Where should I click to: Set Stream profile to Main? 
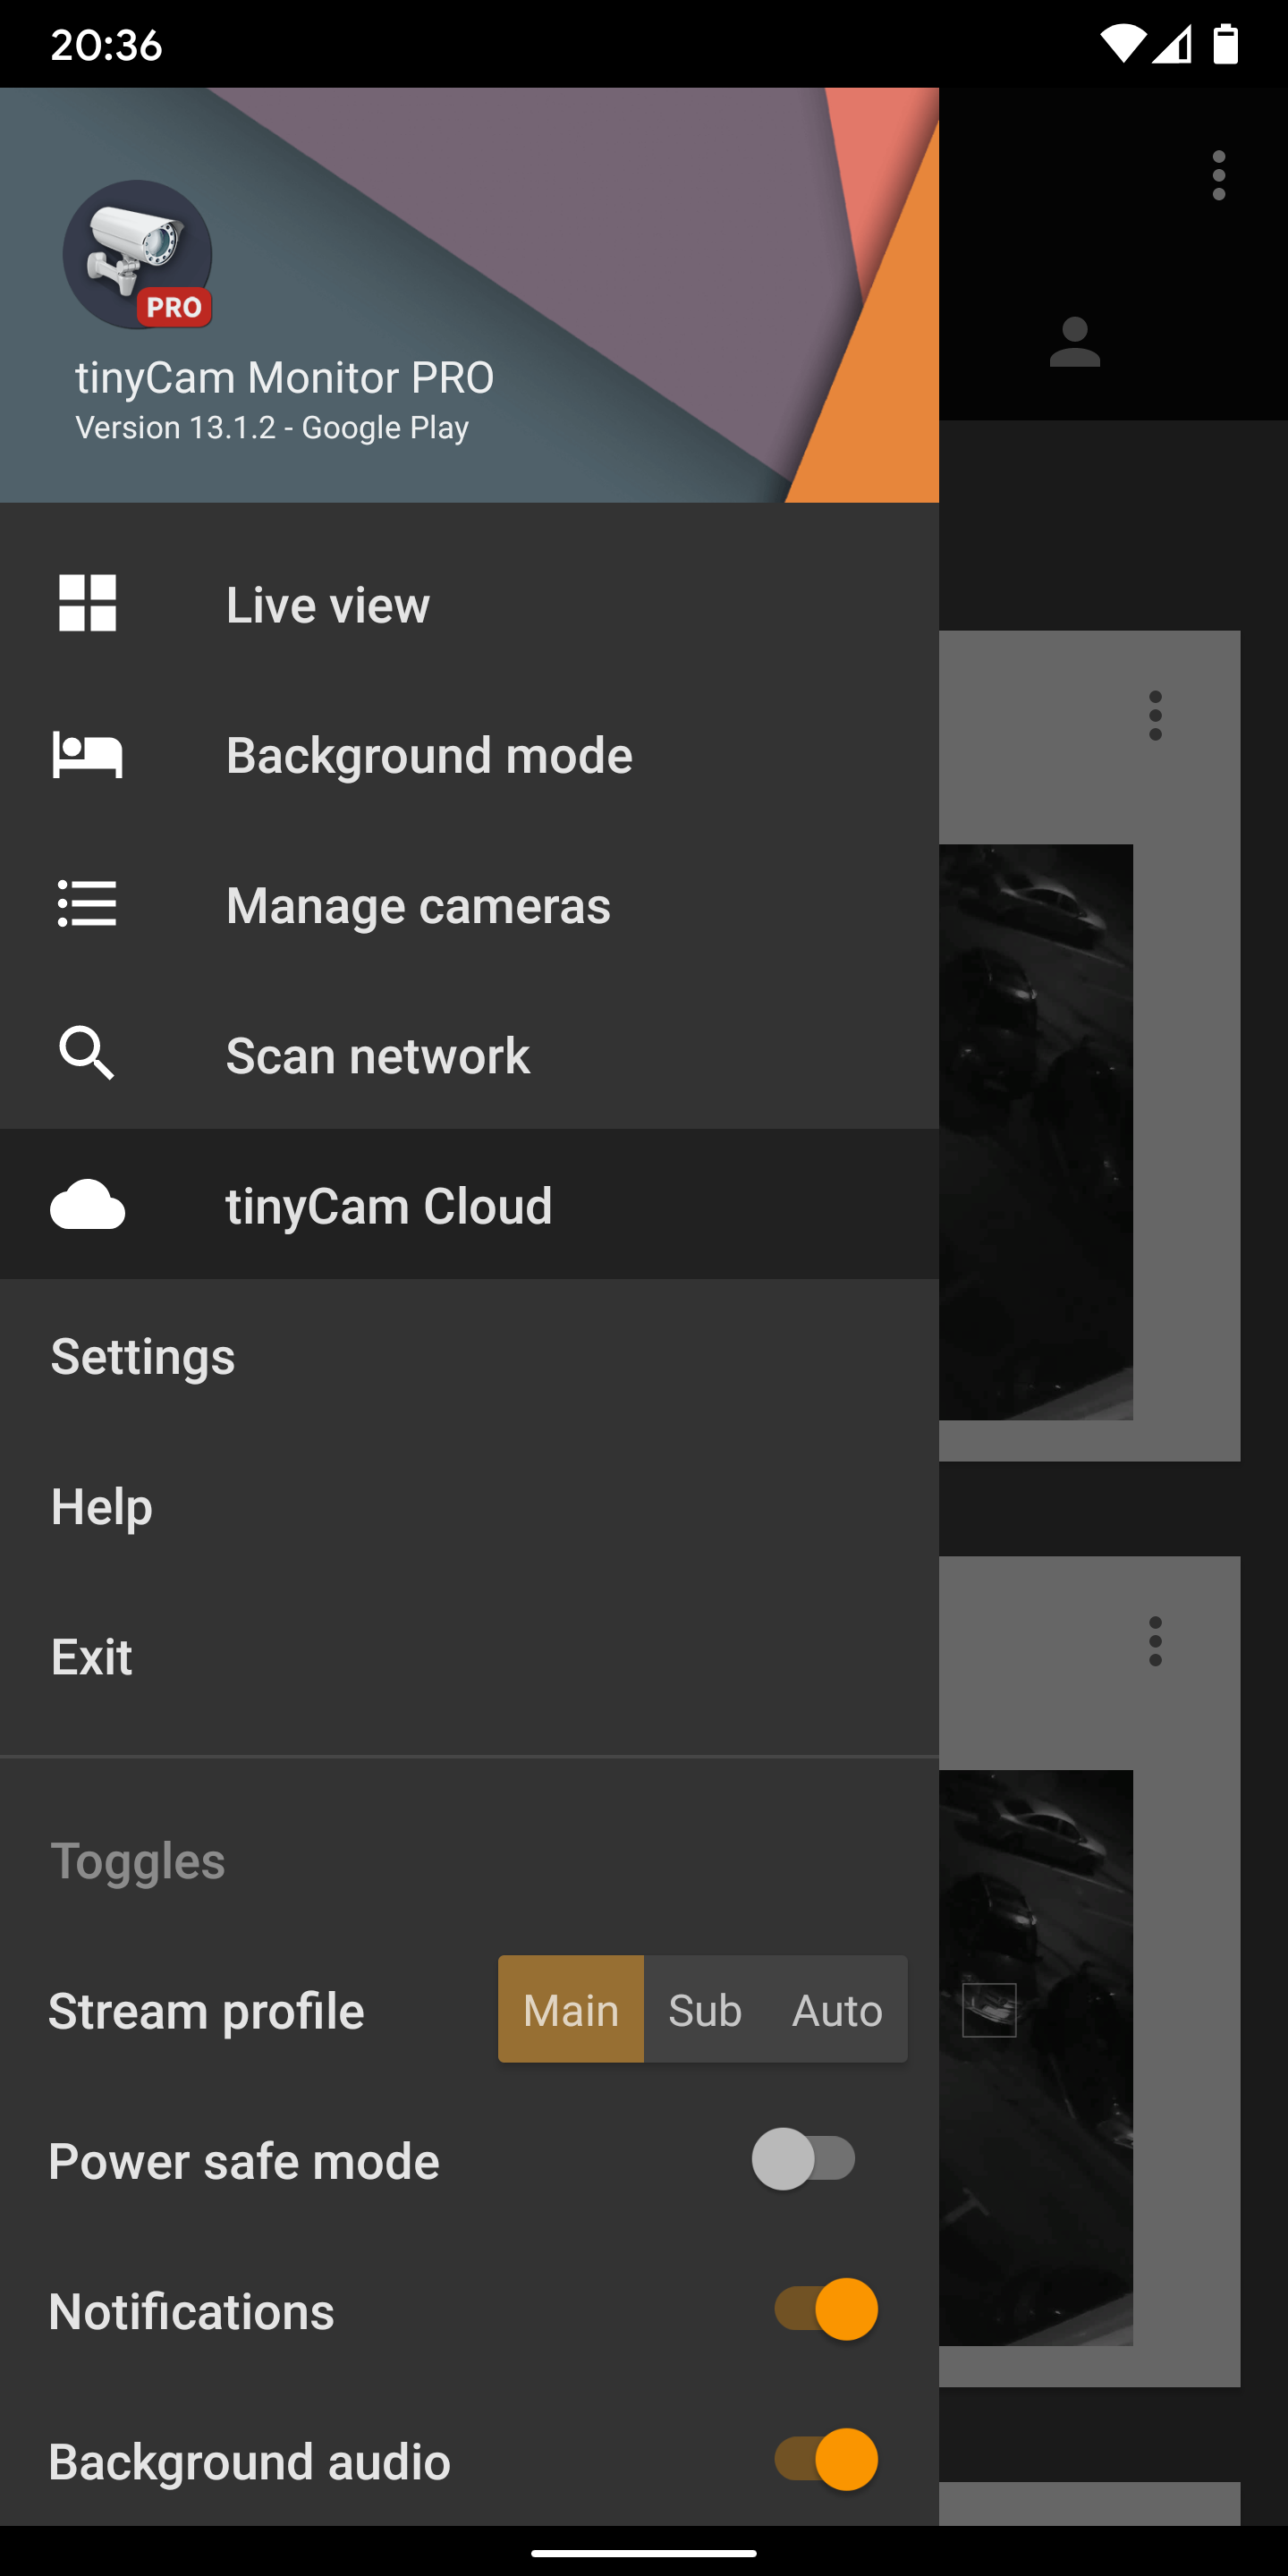pos(571,2009)
